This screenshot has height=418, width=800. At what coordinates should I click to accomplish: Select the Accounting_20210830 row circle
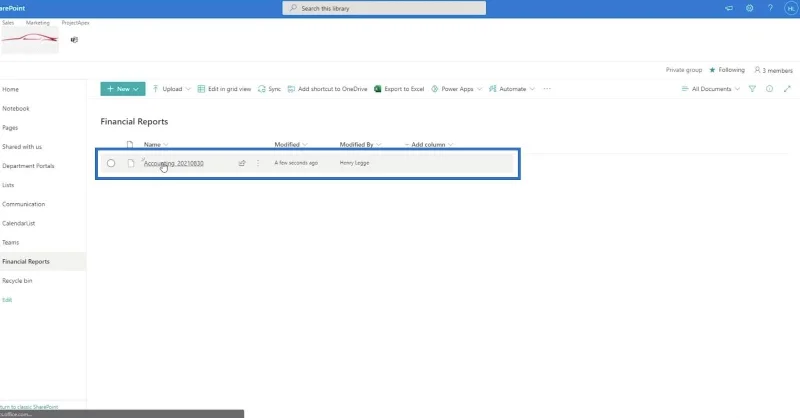[111, 163]
